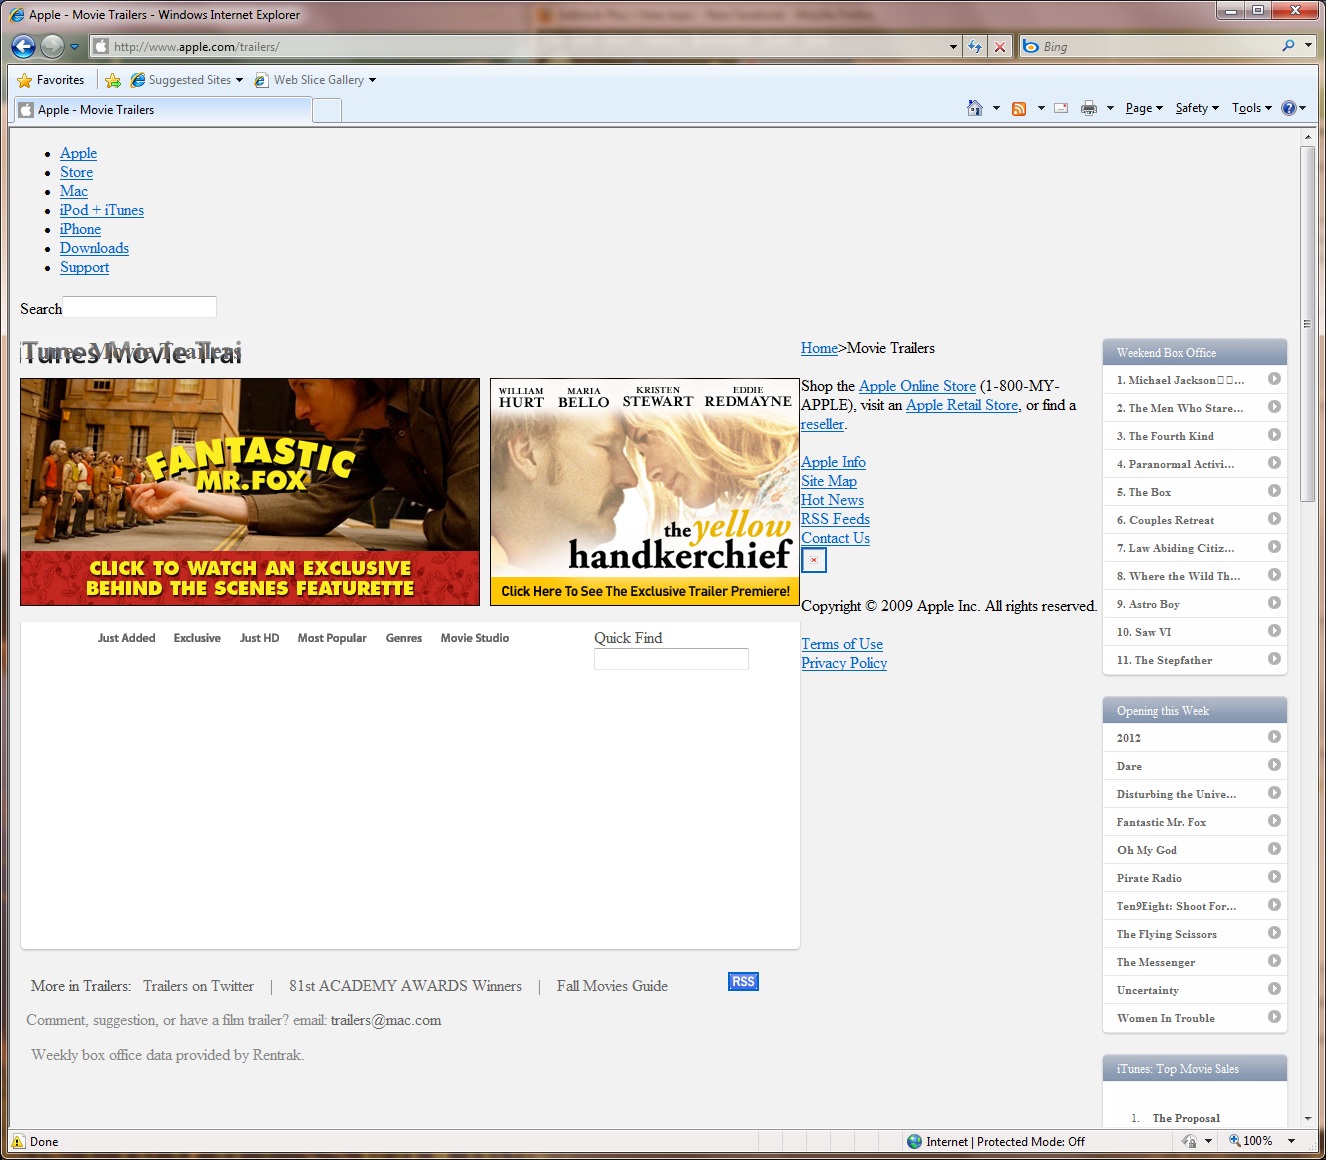Click arrow beside Pirate Radio
This screenshot has height=1160, width=1326.
[1274, 877]
